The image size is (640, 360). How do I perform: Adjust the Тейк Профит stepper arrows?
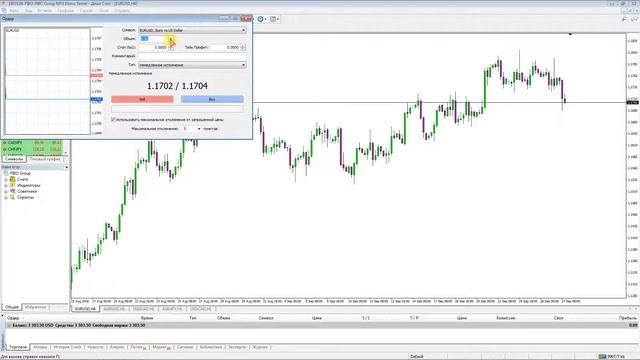243,47
